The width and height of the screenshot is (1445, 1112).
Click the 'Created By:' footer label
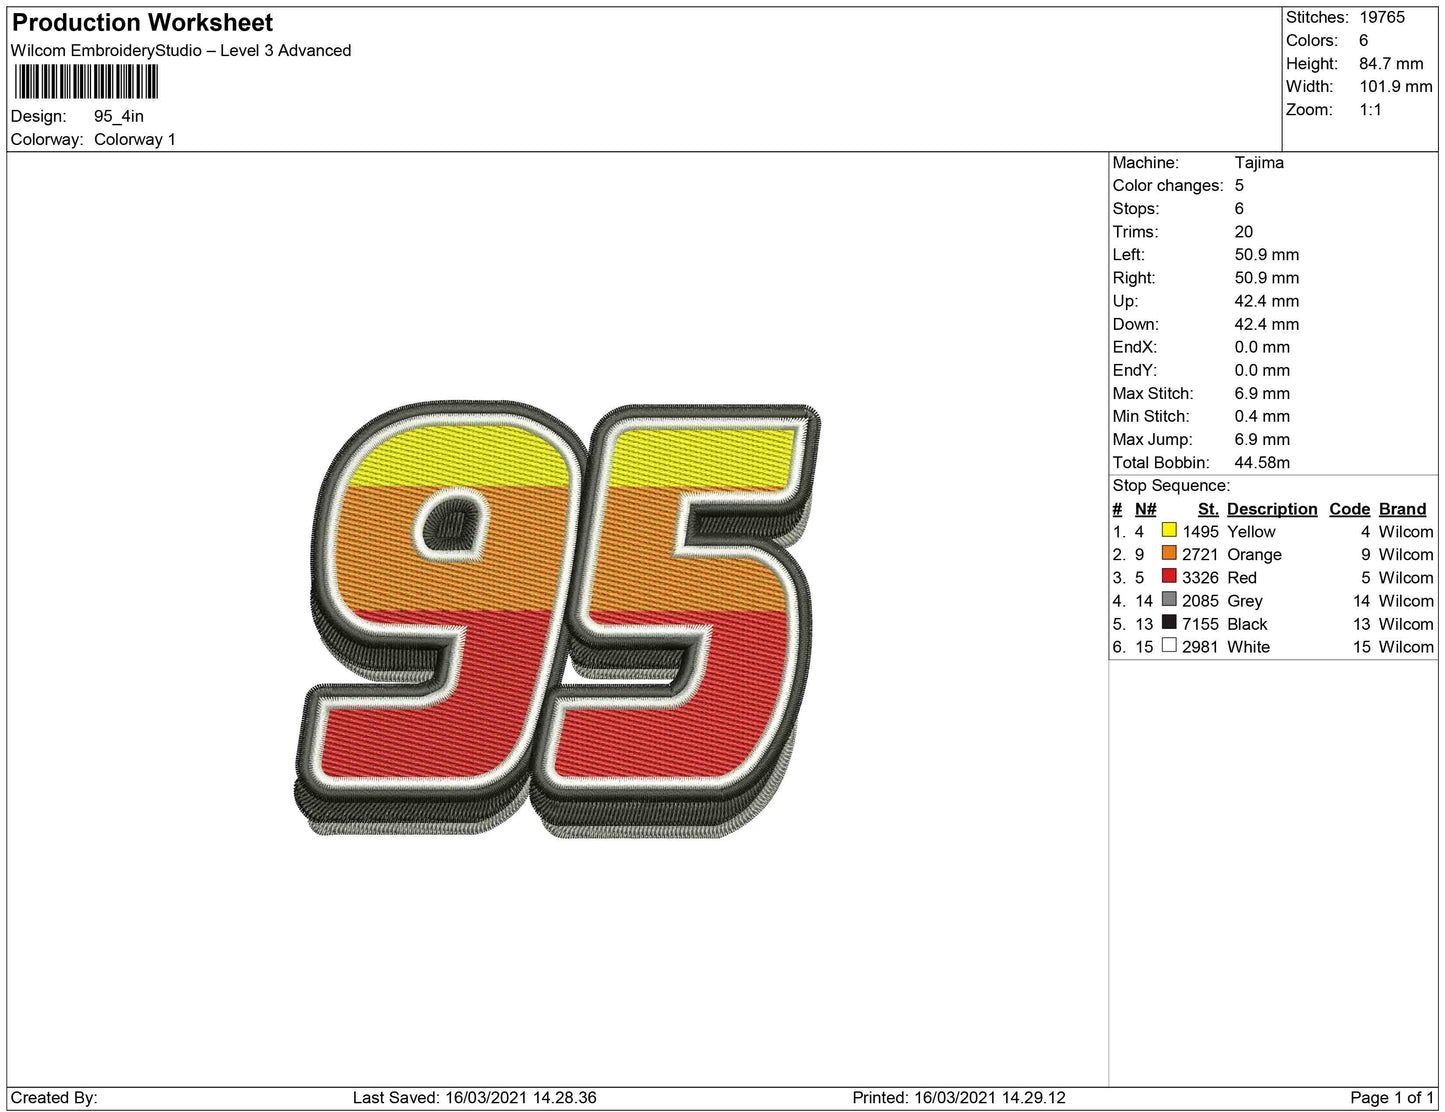click(x=54, y=1097)
